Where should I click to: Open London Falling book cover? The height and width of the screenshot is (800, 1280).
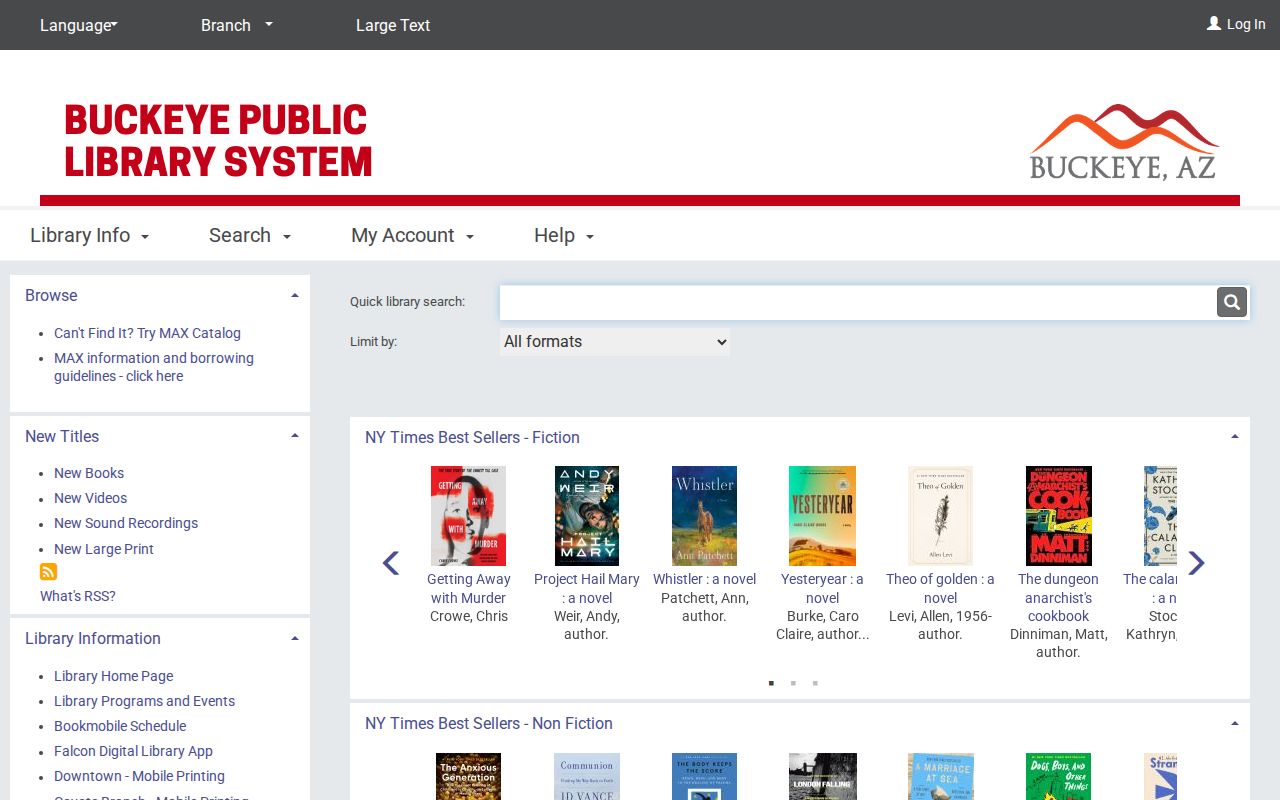(x=822, y=777)
